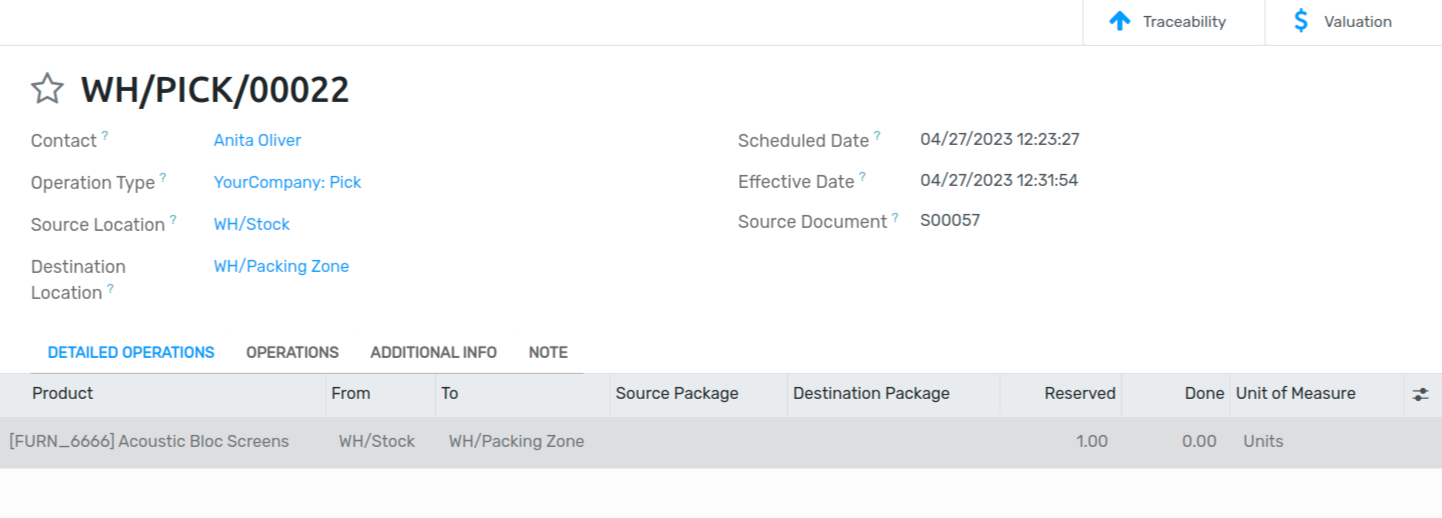Click help tooltip mark beside Contact
This screenshot has height=518, width=1442.
[x=105, y=135]
